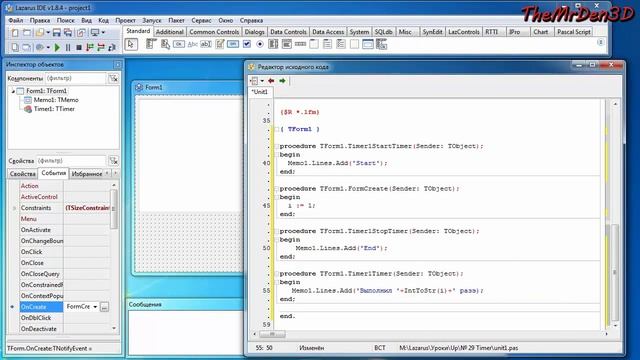Open the Файл menu
The width and height of the screenshot is (640, 360).
16,20
